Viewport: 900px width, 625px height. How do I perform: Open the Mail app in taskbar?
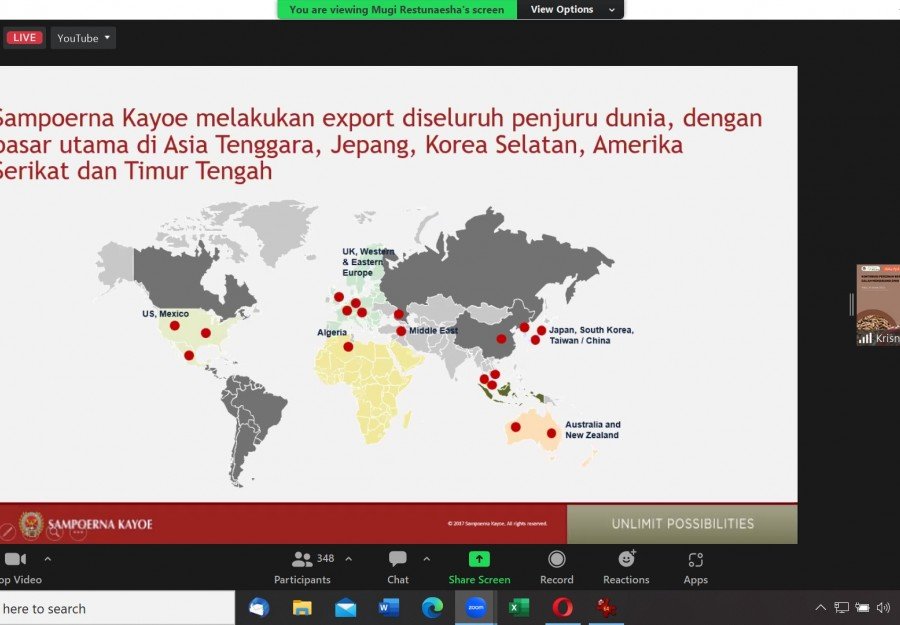tap(346, 608)
